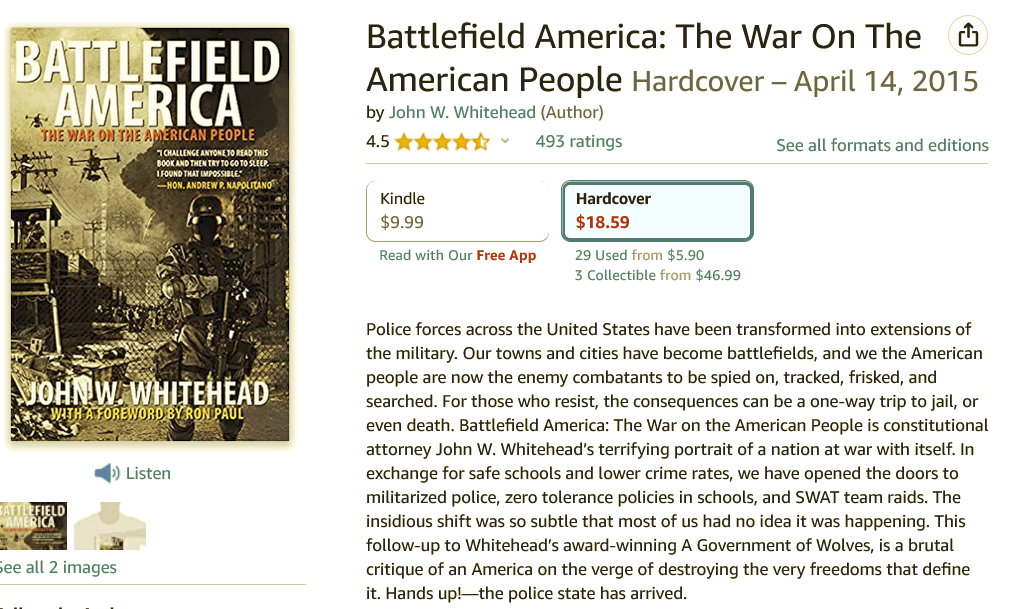Click the main Battlefield America cover image
This screenshot has width=1016, height=609.
coord(150,235)
